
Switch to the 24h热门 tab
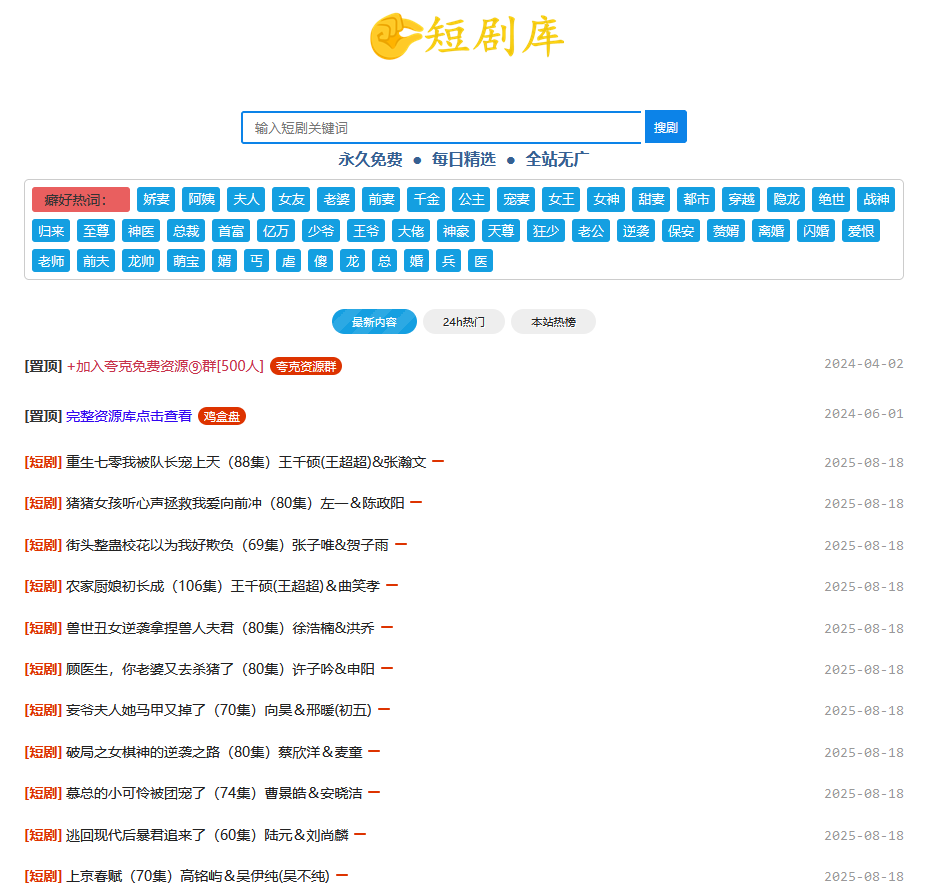463,322
